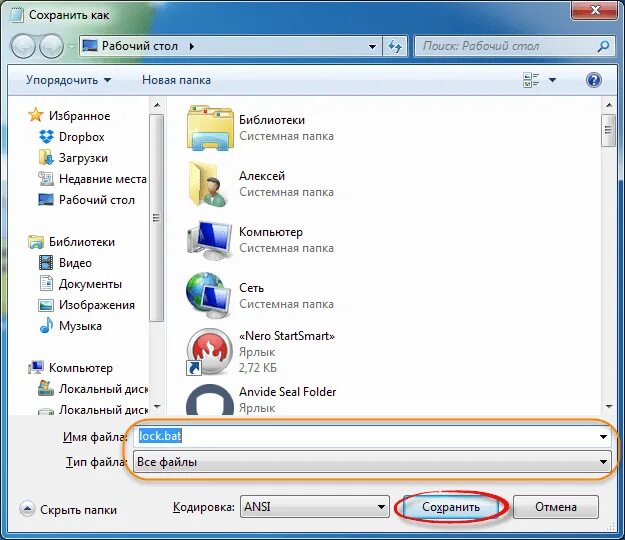Viewport: 625px width, 540px height.
Task: Click the navigation pane scrollbar thumb
Action: 156,218
